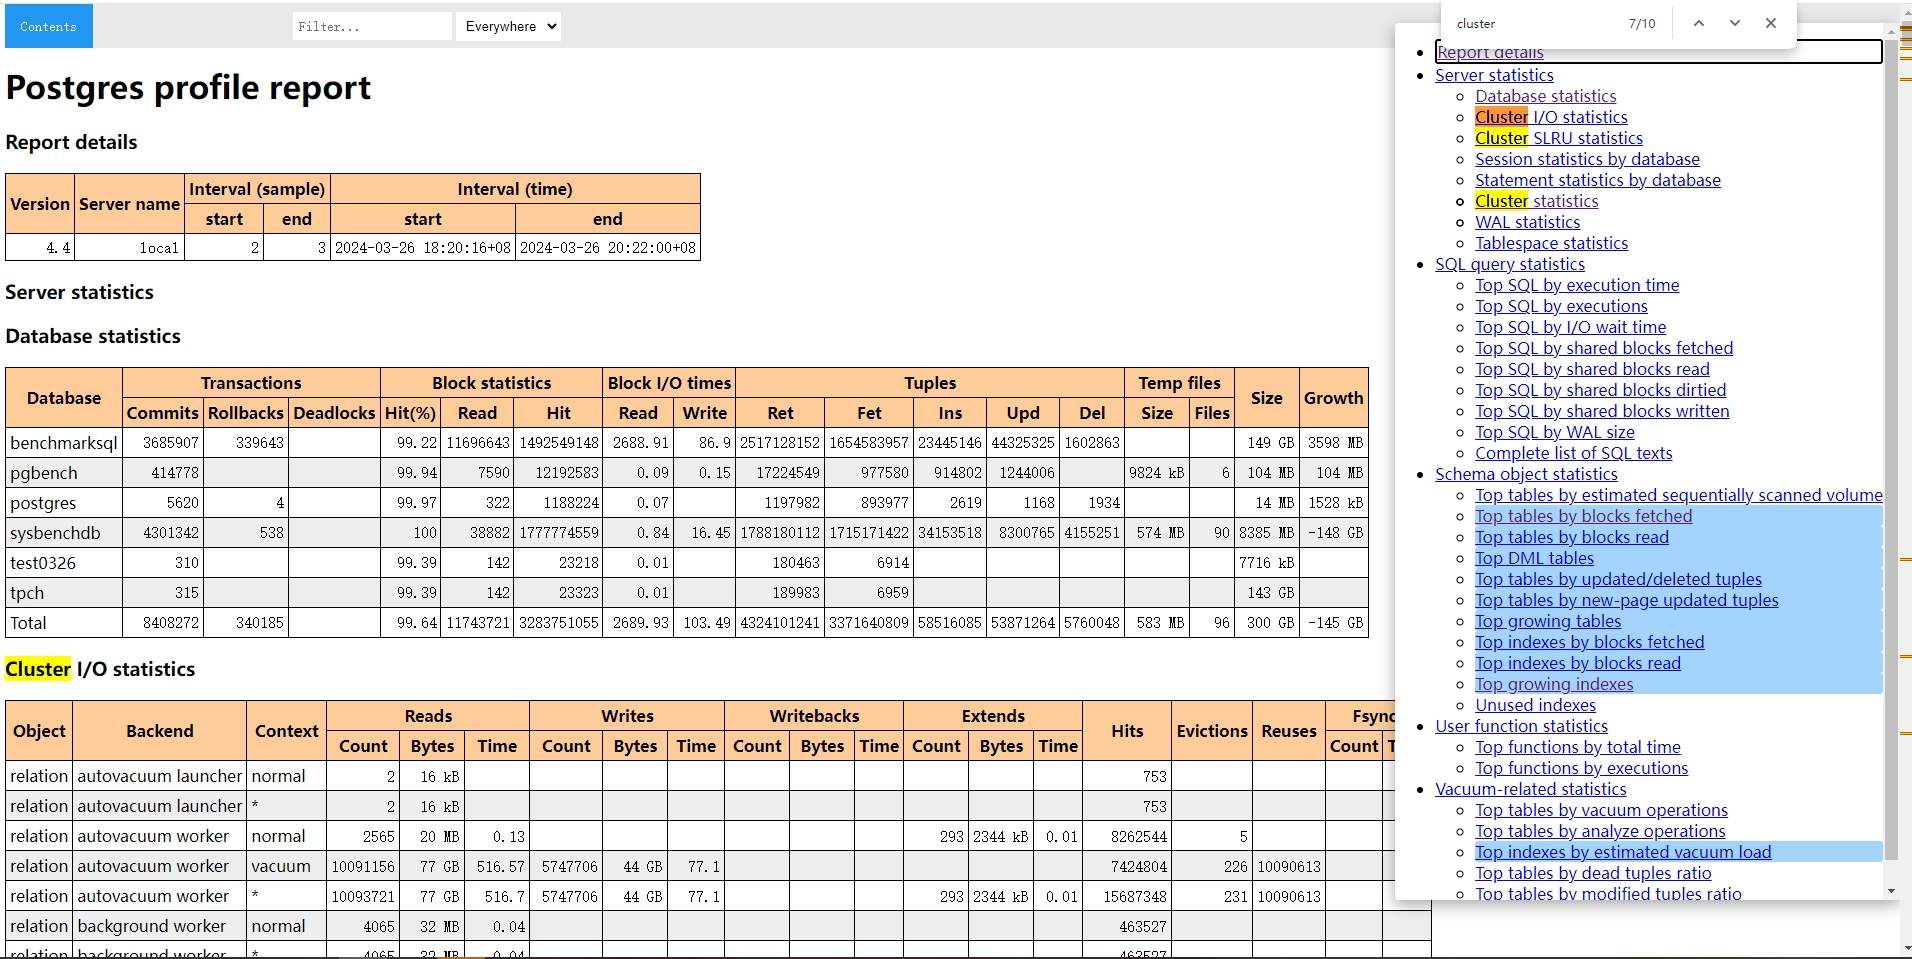Open Top SQL by shared blocks read
The height and width of the screenshot is (959, 1912).
[1592, 369]
